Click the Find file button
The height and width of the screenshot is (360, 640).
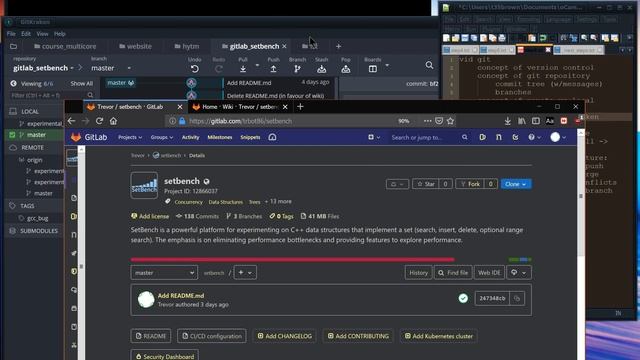pos(453,273)
